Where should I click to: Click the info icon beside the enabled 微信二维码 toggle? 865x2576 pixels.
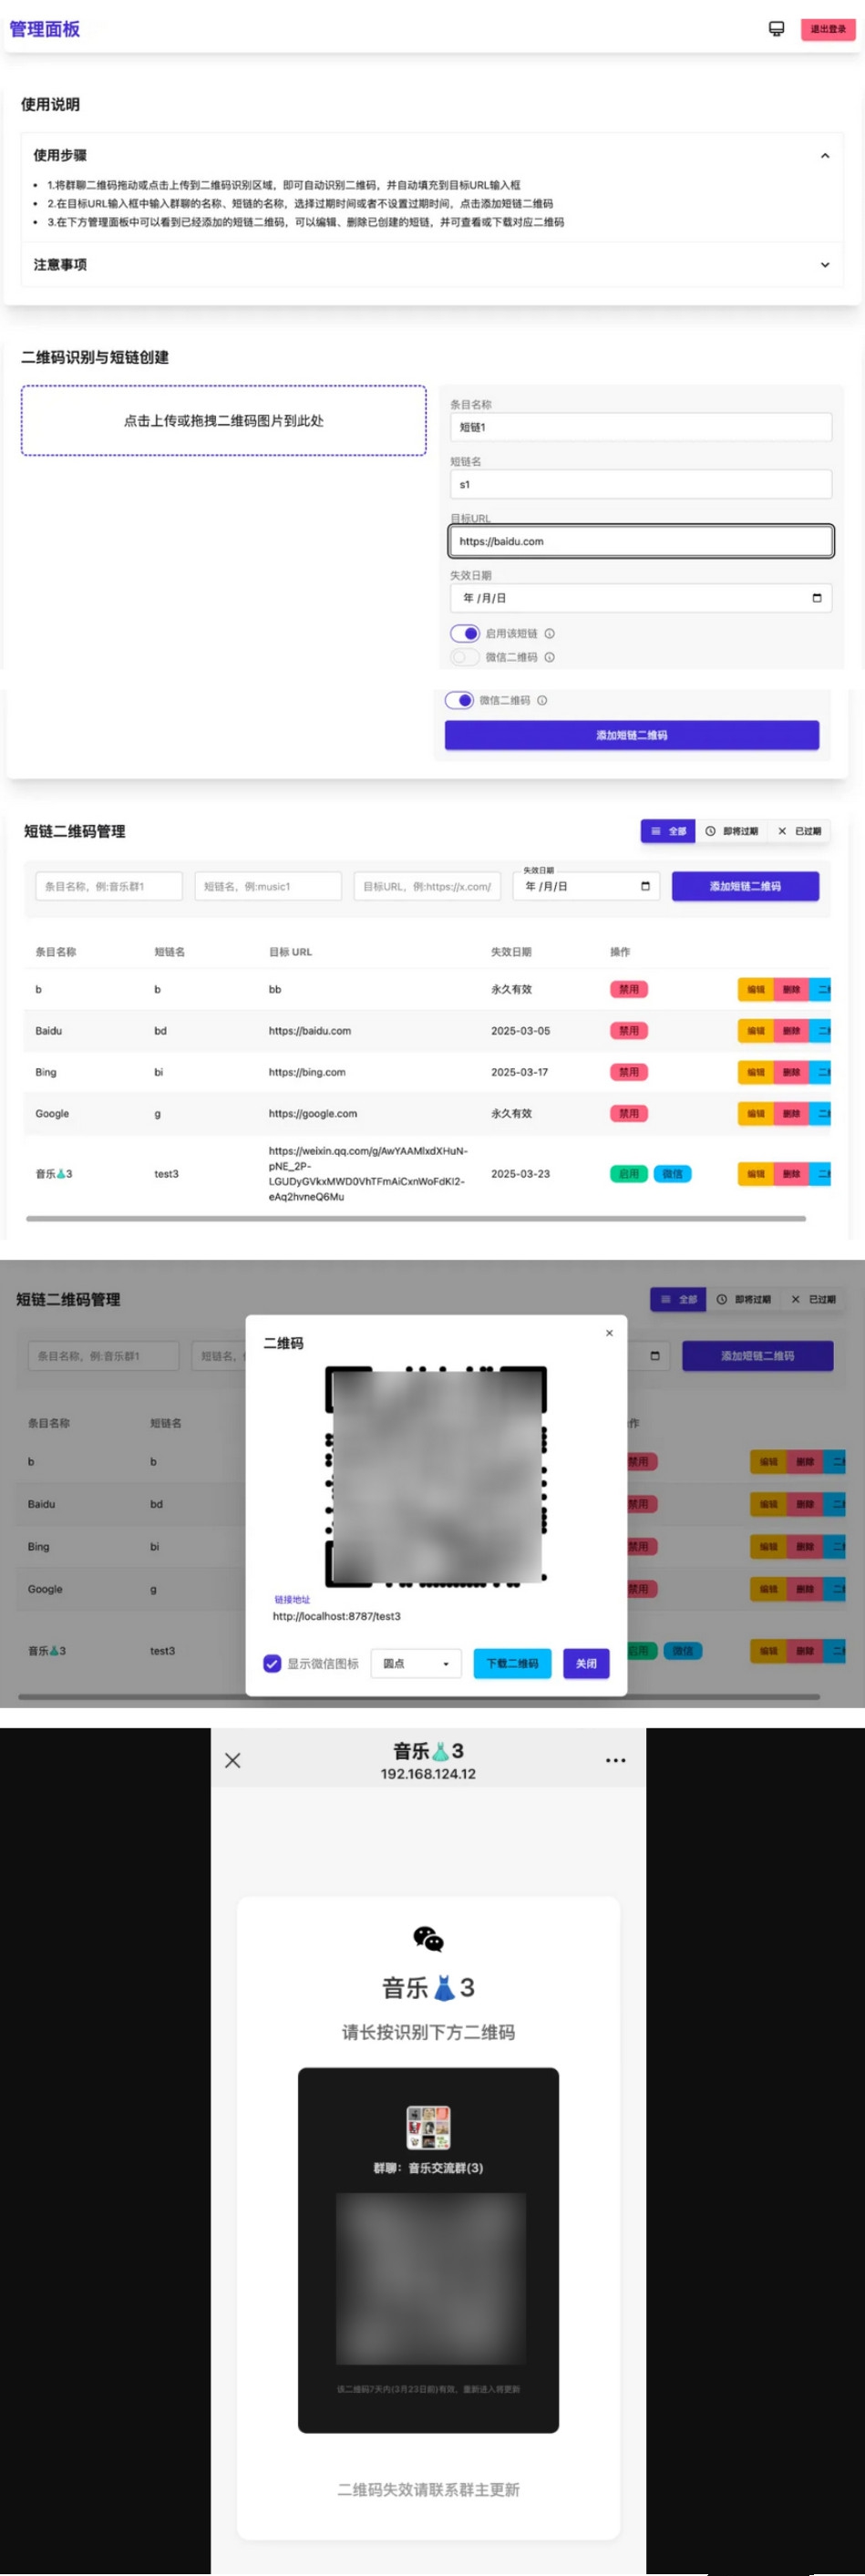[542, 700]
